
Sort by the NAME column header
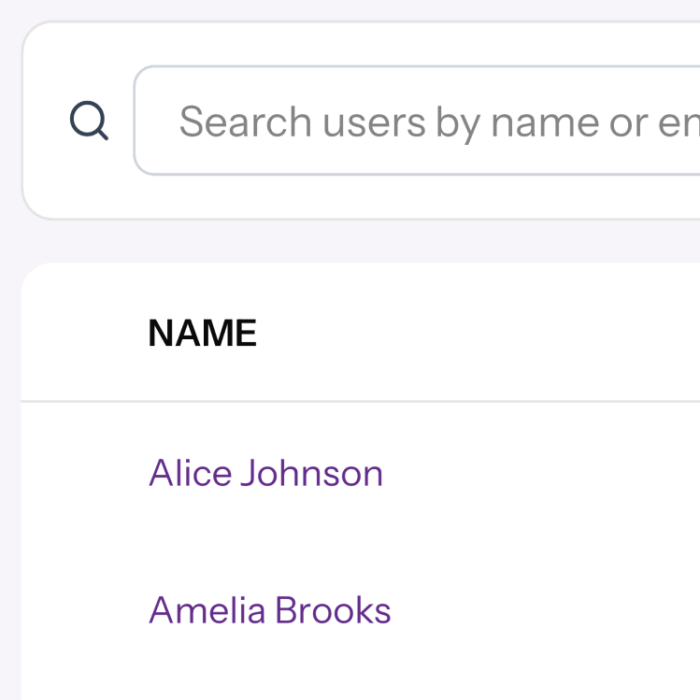[202, 333]
